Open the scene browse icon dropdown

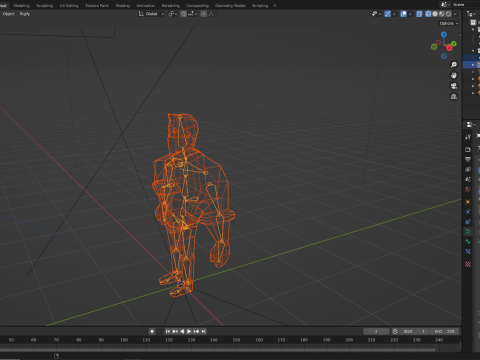[445, 4]
